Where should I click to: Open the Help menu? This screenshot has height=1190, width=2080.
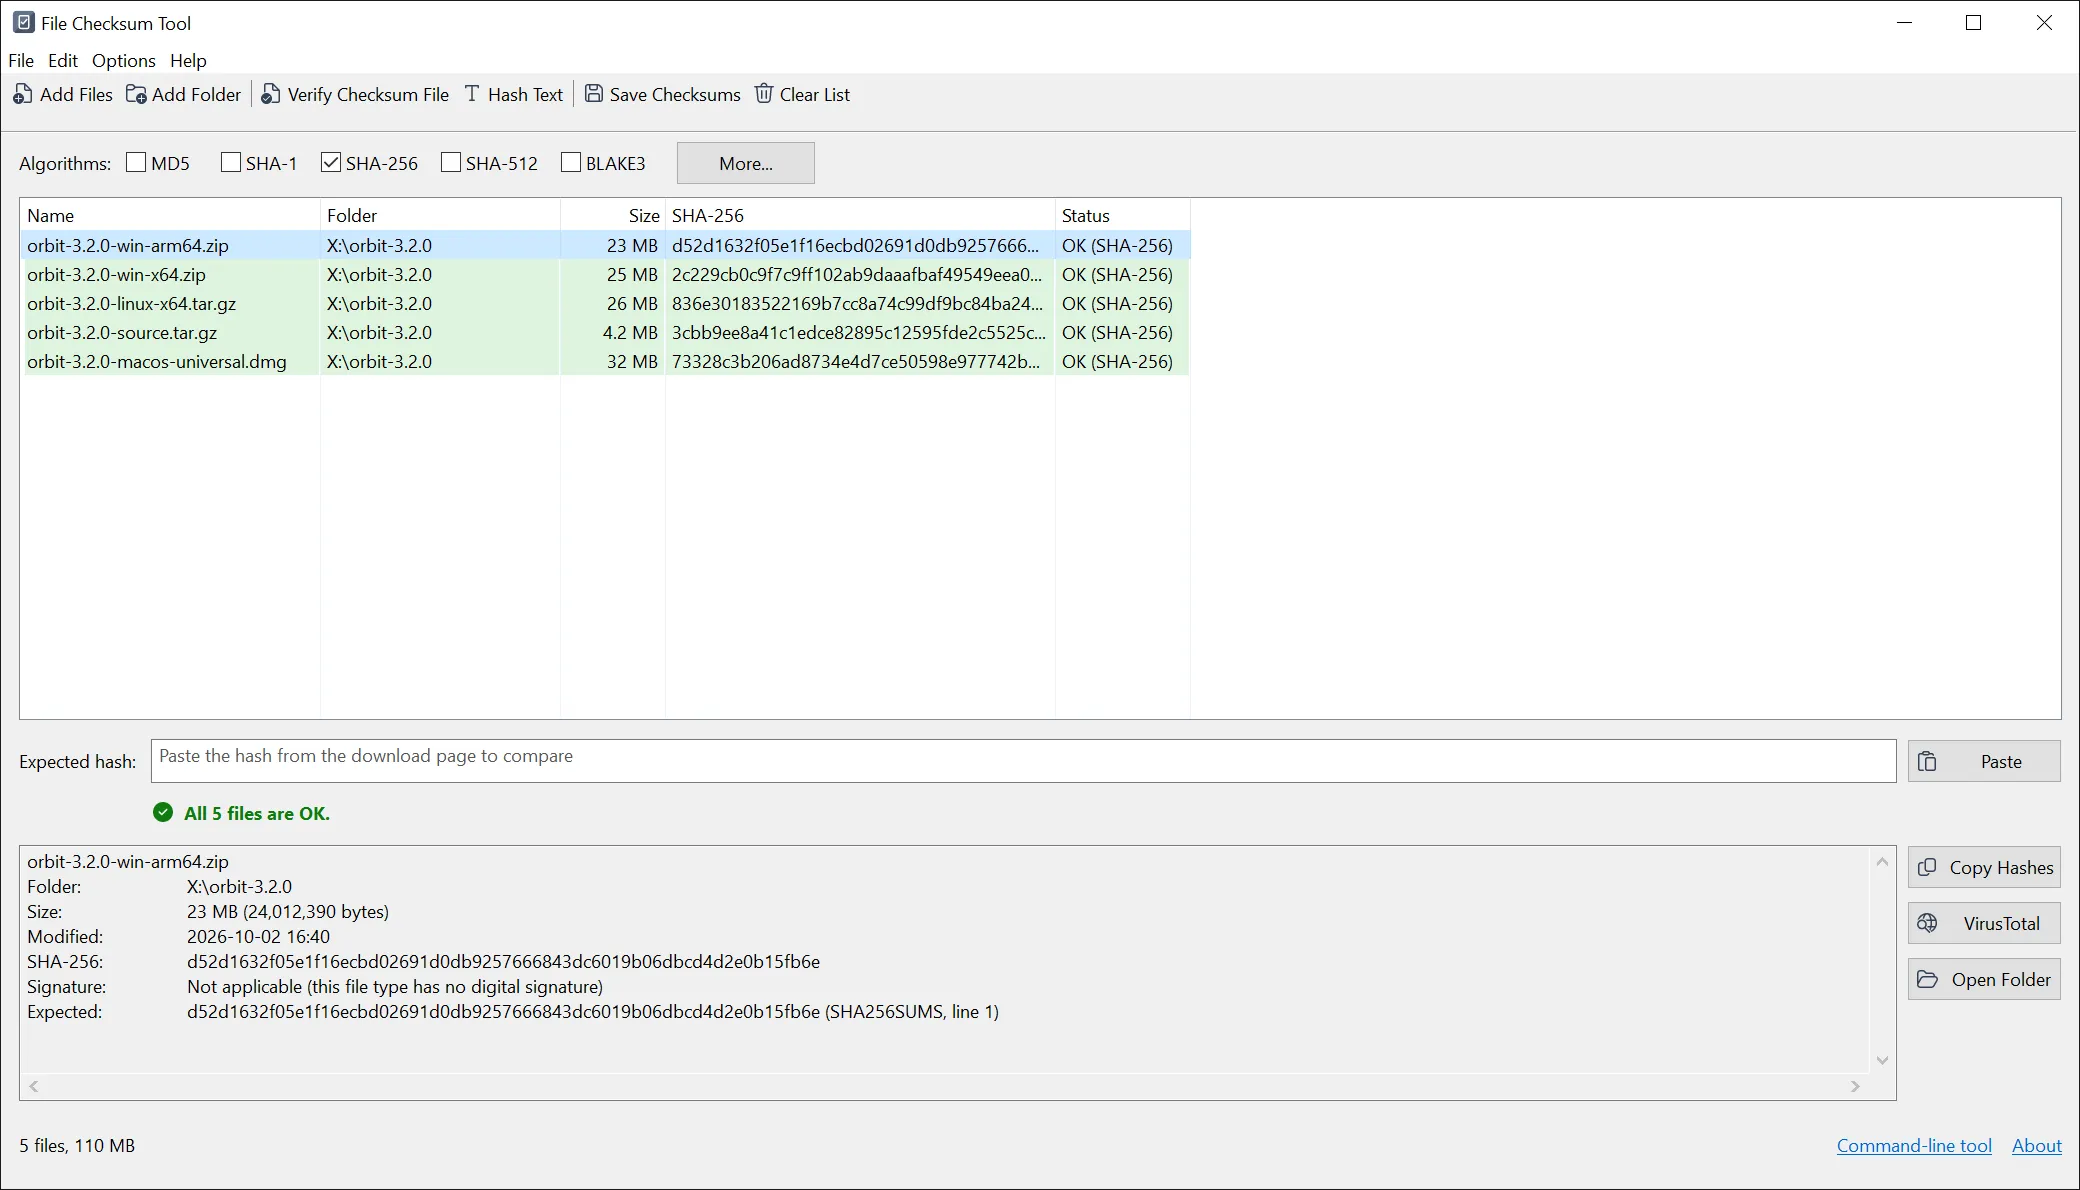pyautogui.click(x=188, y=60)
